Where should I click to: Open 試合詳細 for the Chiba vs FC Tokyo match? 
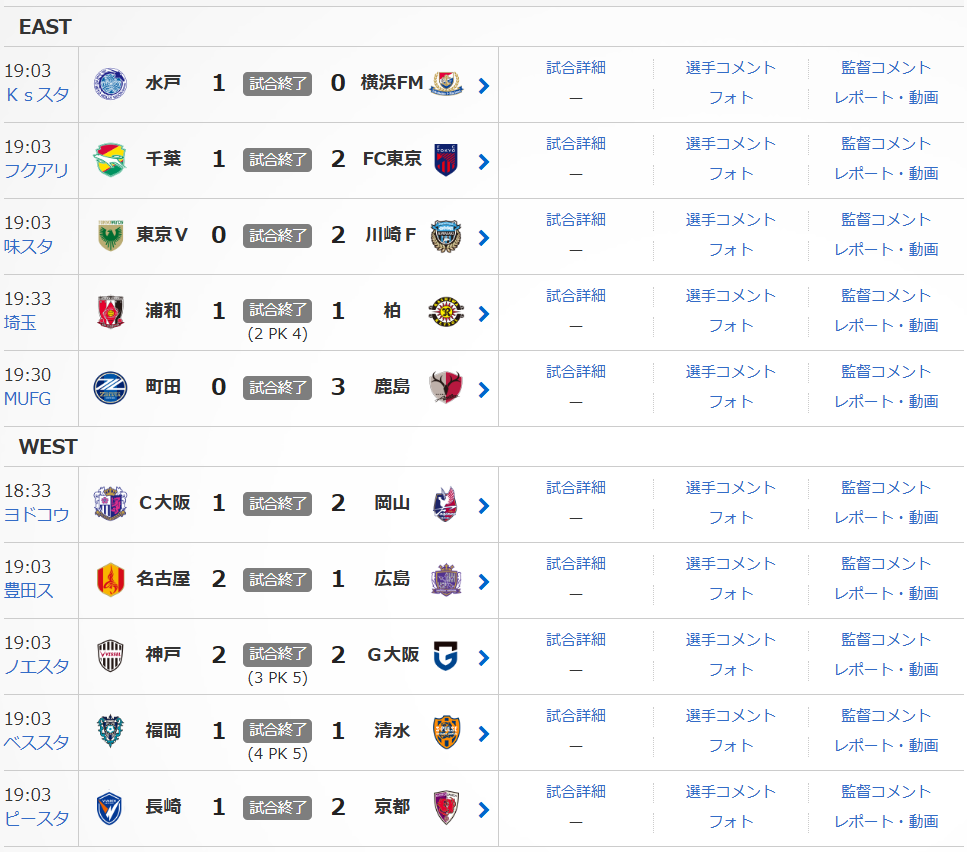(x=576, y=143)
